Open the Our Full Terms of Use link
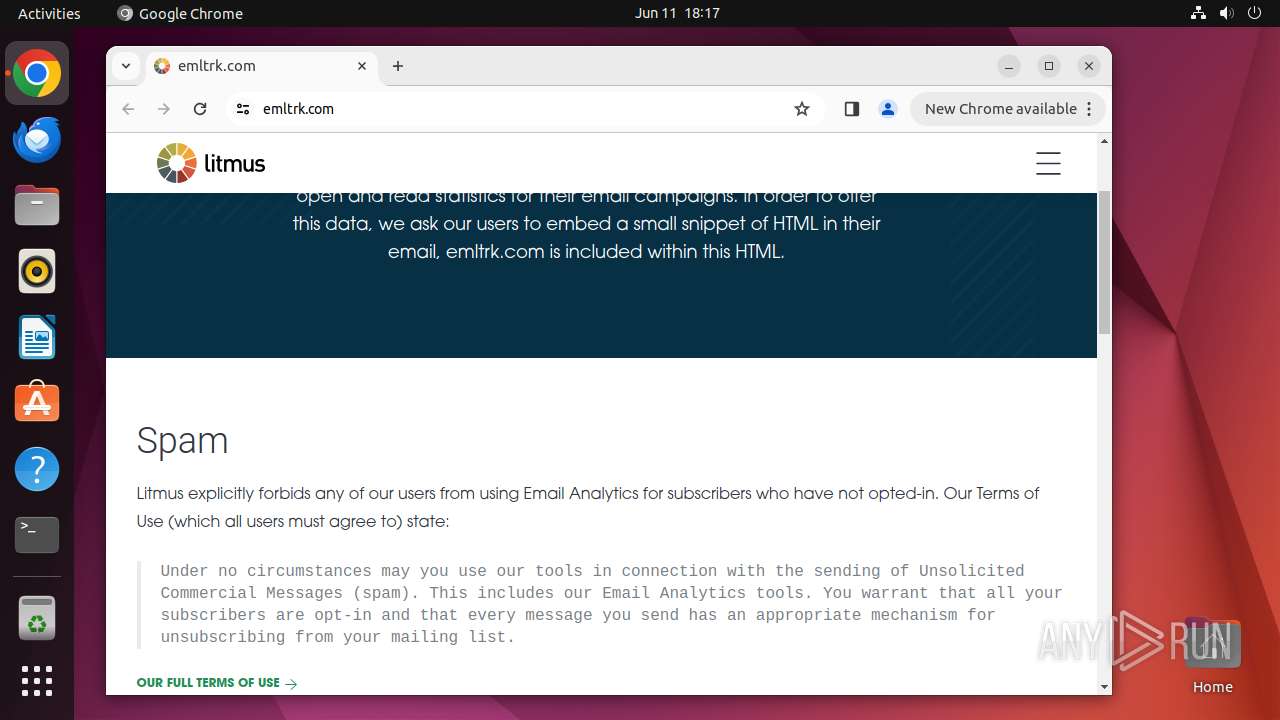The width and height of the screenshot is (1280, 720). (x=217, y=683)
